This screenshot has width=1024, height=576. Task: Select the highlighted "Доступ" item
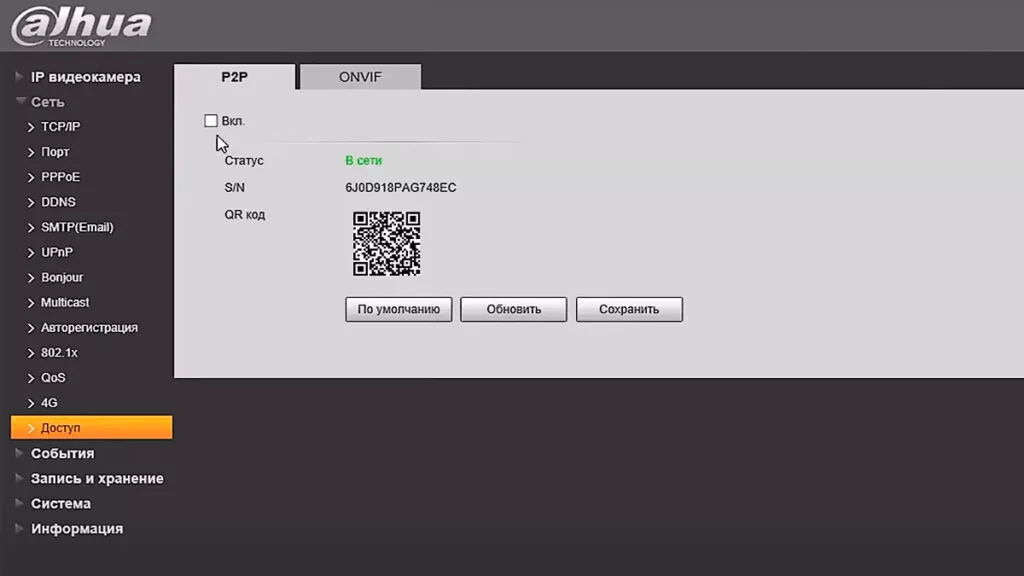(x=91, y=428)
